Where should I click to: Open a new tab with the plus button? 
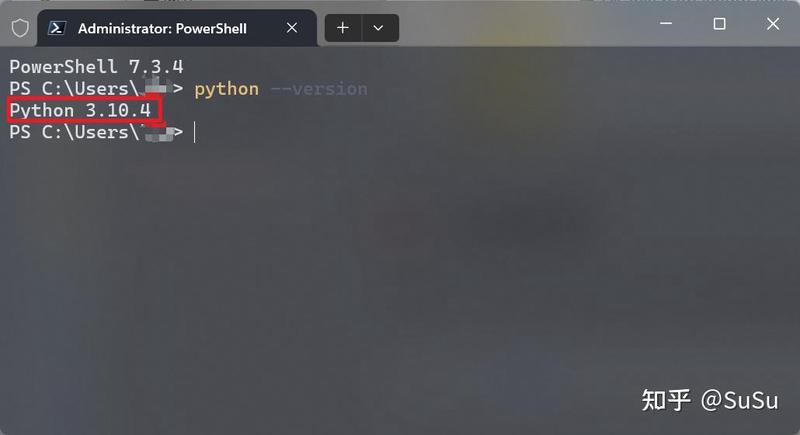coord(343,28)
